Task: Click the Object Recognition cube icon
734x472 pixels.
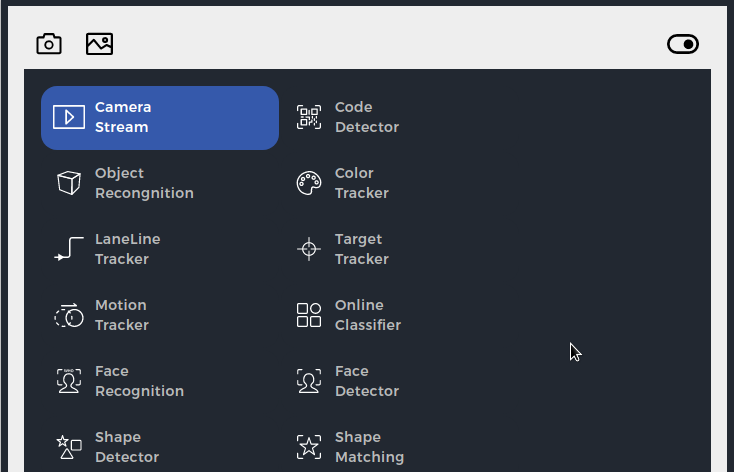Action: [x=68, y=183]
